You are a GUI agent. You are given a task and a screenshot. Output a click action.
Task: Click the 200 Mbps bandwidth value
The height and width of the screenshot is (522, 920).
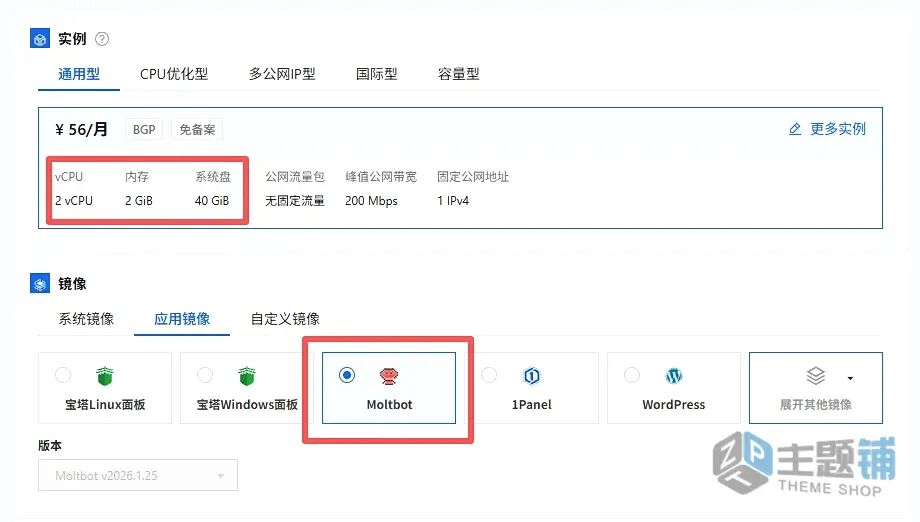(x=371, y=201)
